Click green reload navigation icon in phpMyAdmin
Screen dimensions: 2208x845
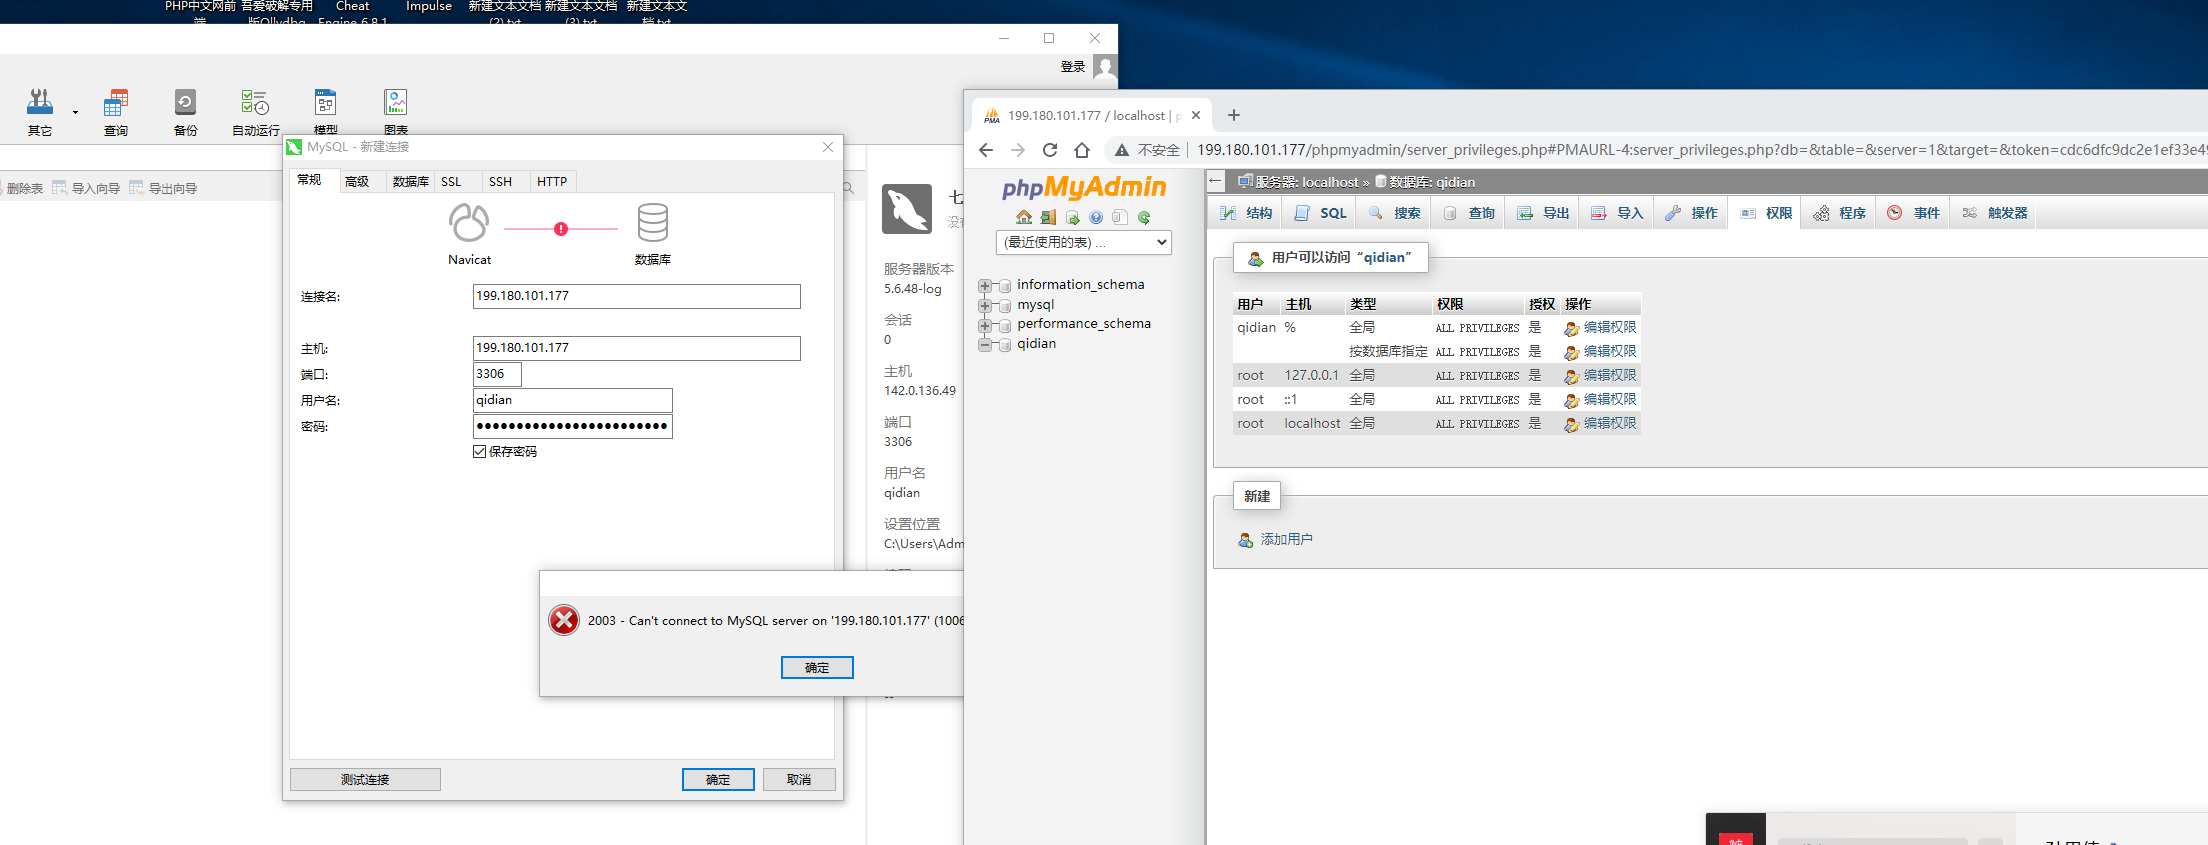[x=1144, y=217]
